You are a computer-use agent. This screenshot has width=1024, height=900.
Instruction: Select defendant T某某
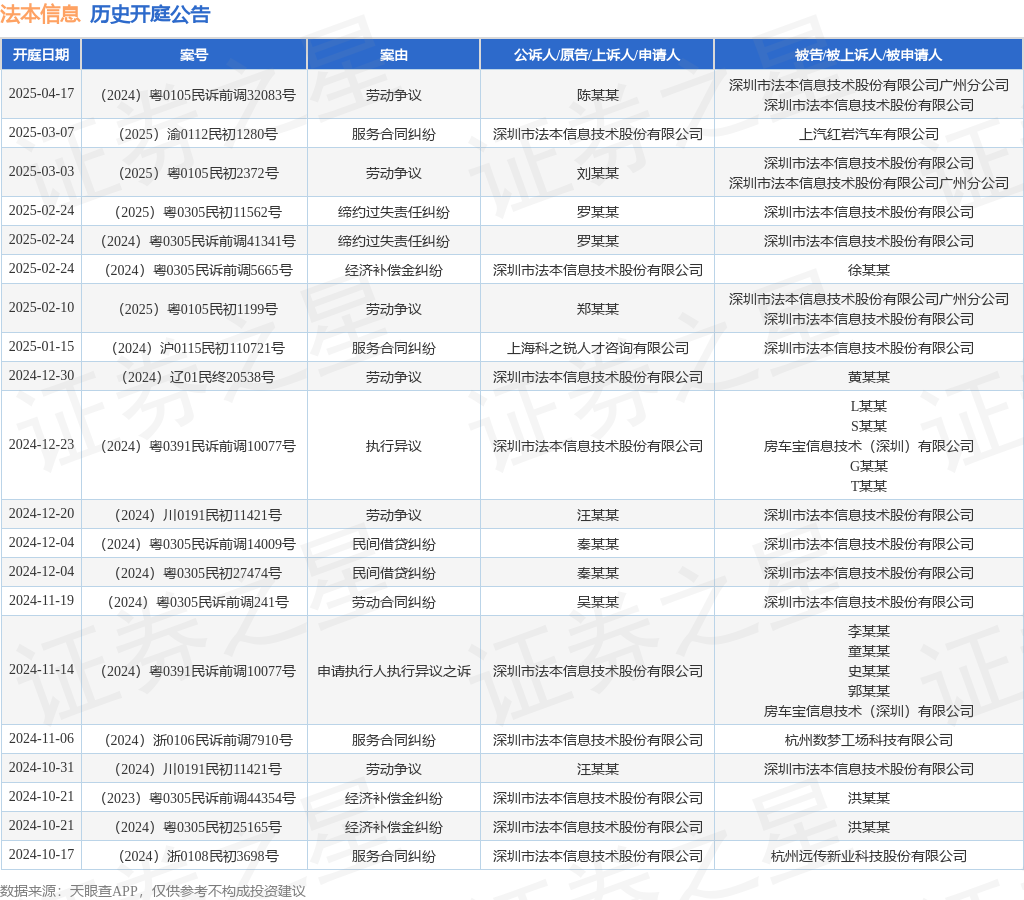[x=869, y=487]
